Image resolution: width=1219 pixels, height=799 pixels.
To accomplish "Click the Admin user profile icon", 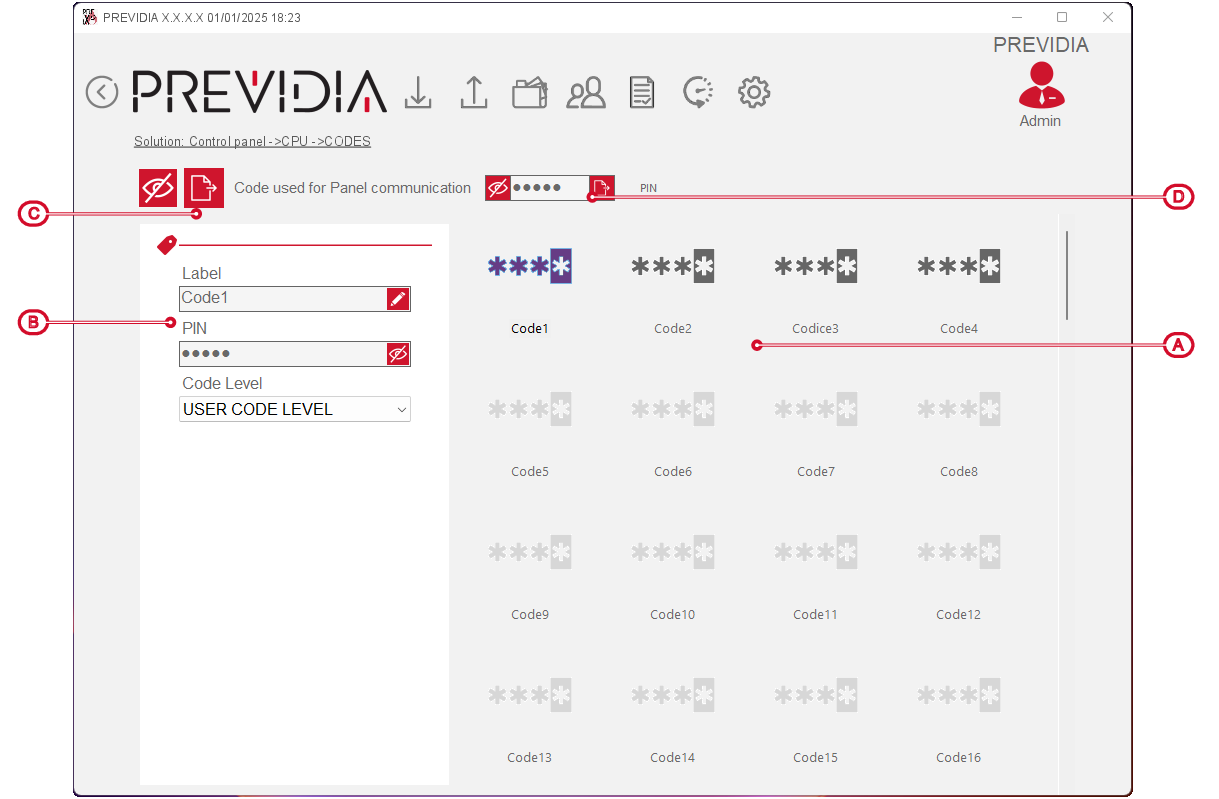I will 1041,87.
